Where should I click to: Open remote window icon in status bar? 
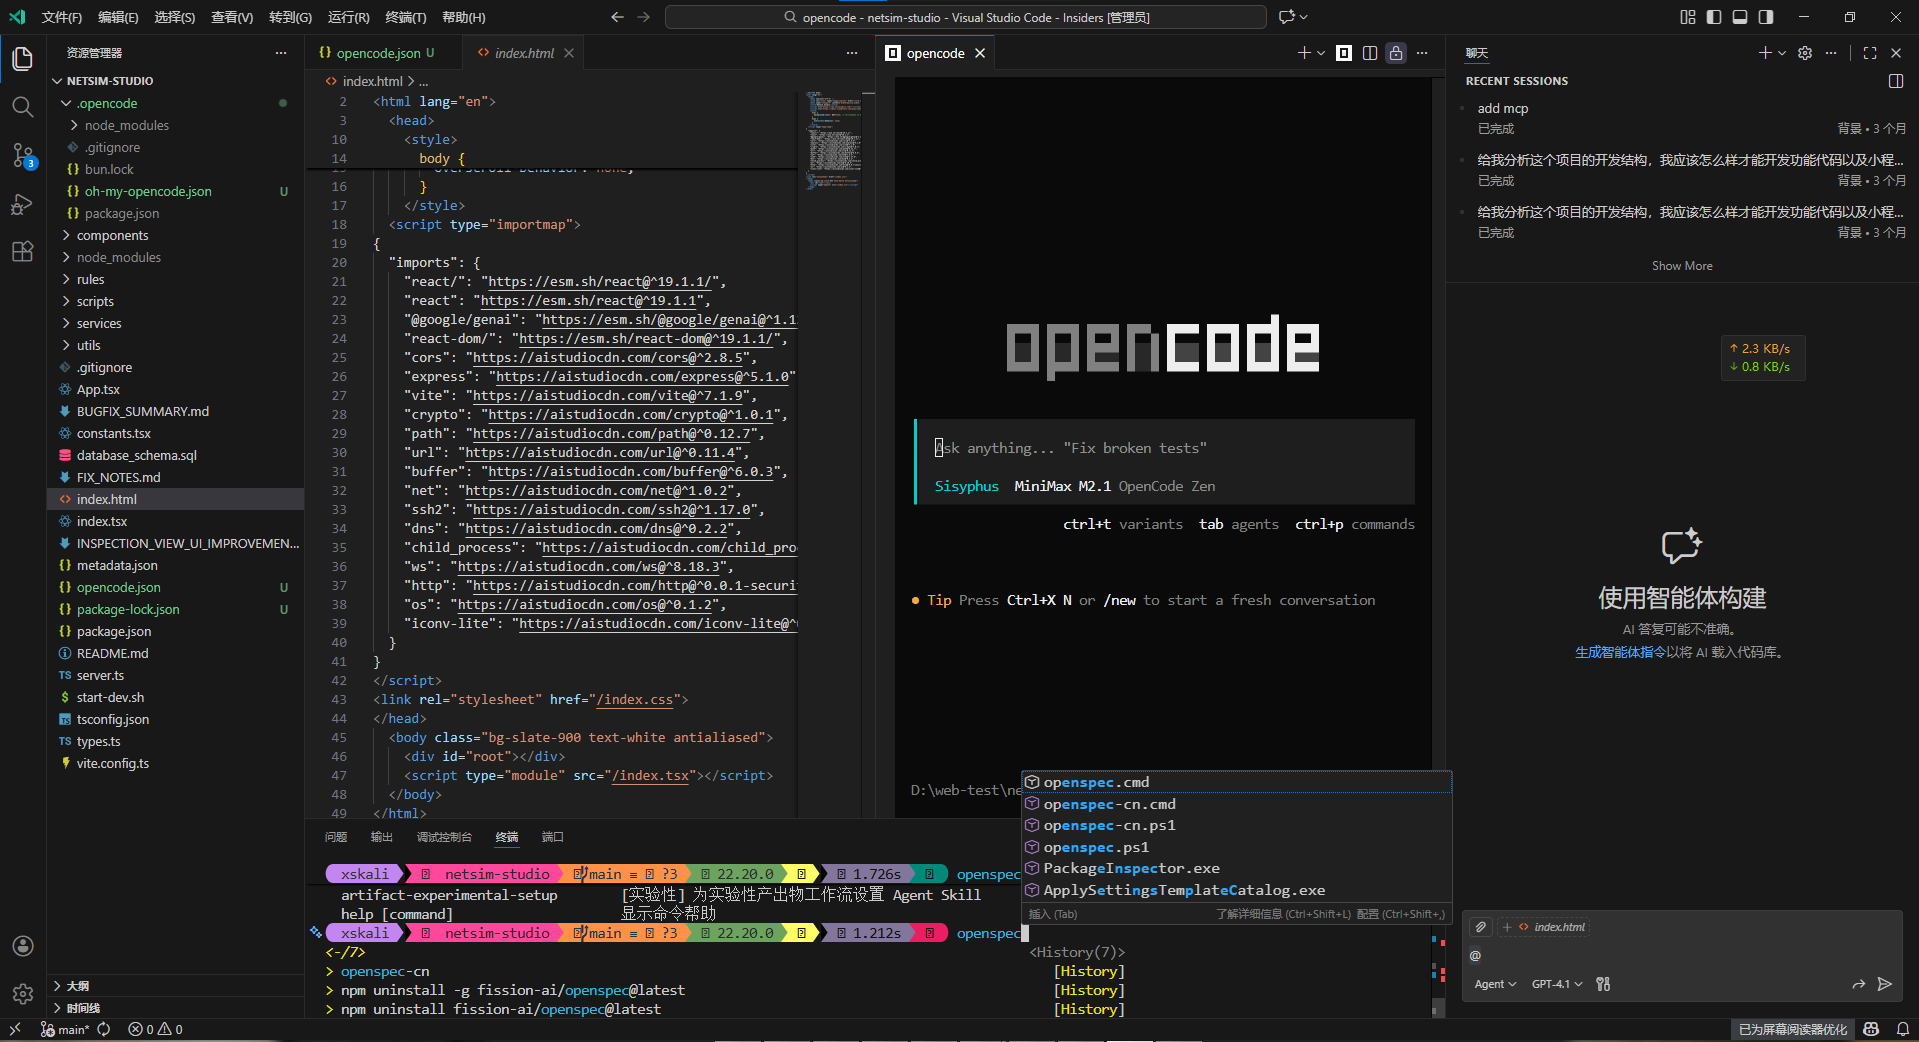coord(15,1029)
